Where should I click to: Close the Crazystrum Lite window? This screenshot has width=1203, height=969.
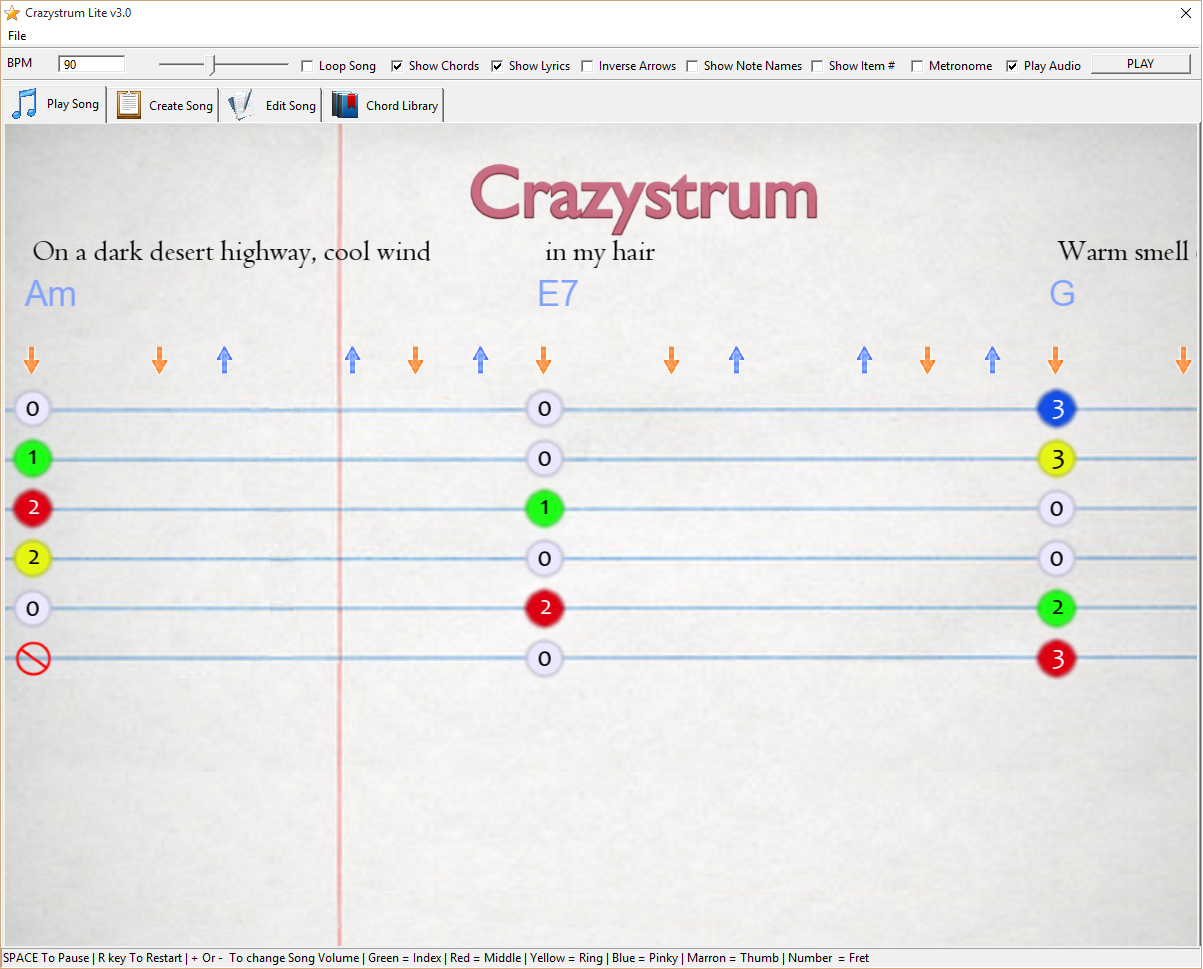[1186, 13]
